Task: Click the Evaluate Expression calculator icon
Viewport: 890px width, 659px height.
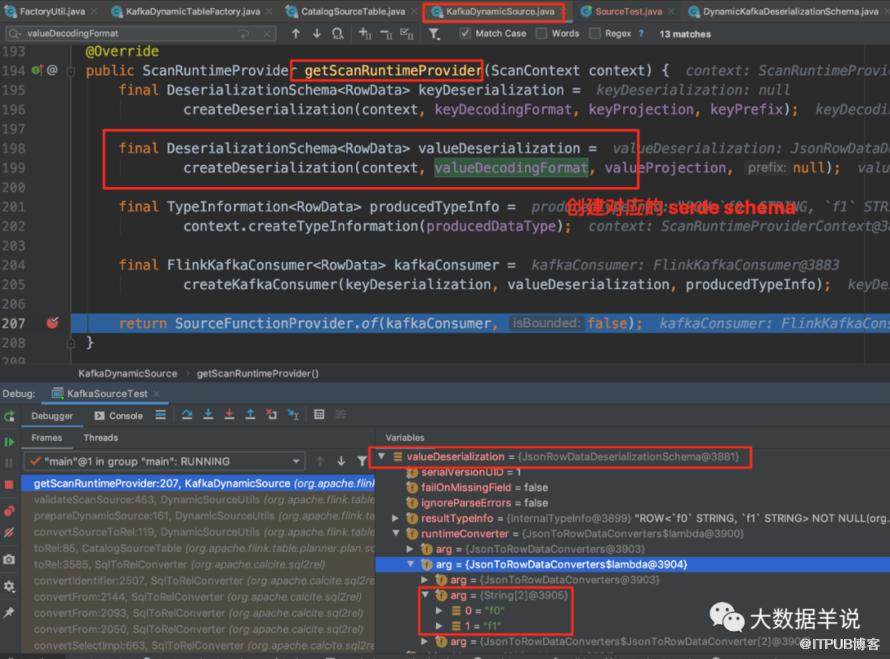Action: [319, 415]
